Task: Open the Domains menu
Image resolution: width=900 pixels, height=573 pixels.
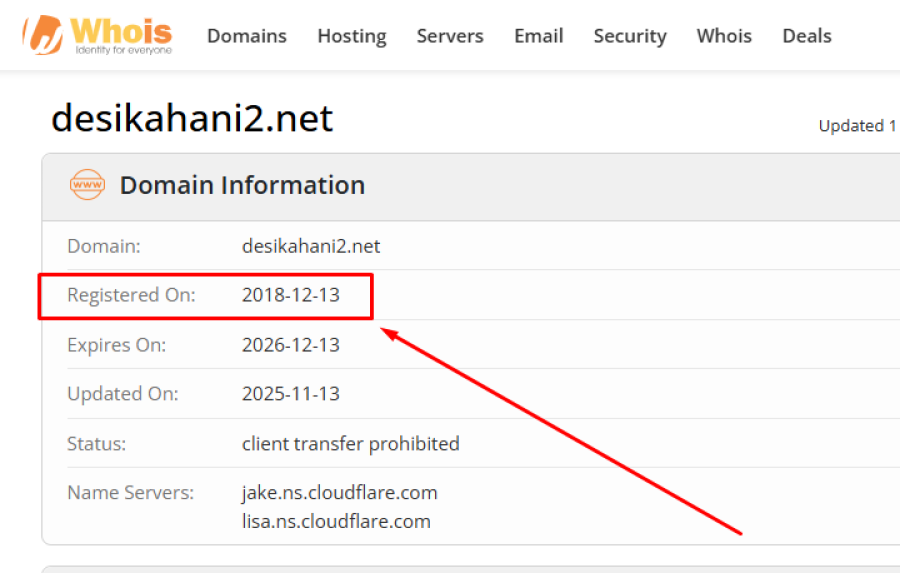Action: (246, 36)
